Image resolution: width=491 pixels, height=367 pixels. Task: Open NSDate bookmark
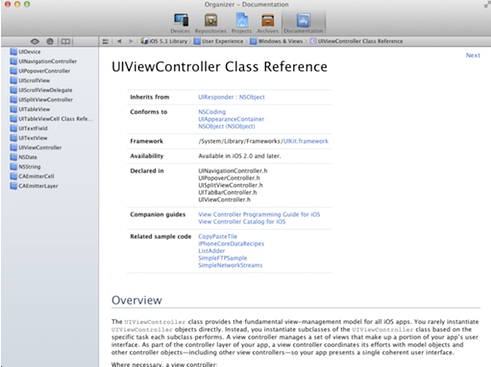24,157
